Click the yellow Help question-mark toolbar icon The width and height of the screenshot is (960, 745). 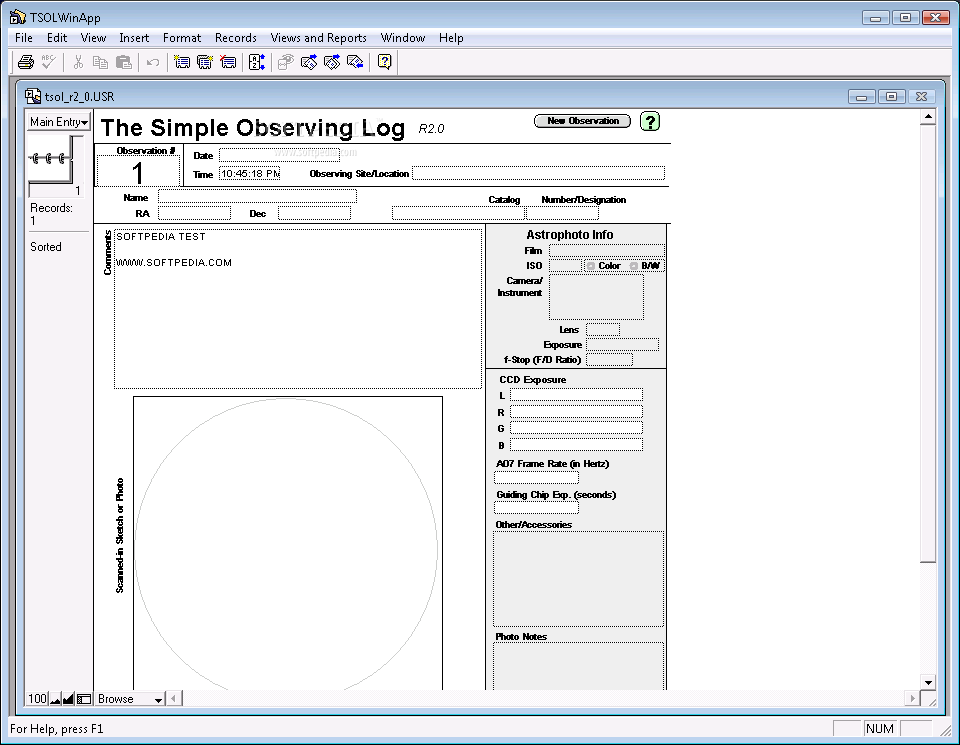point(384,62)
